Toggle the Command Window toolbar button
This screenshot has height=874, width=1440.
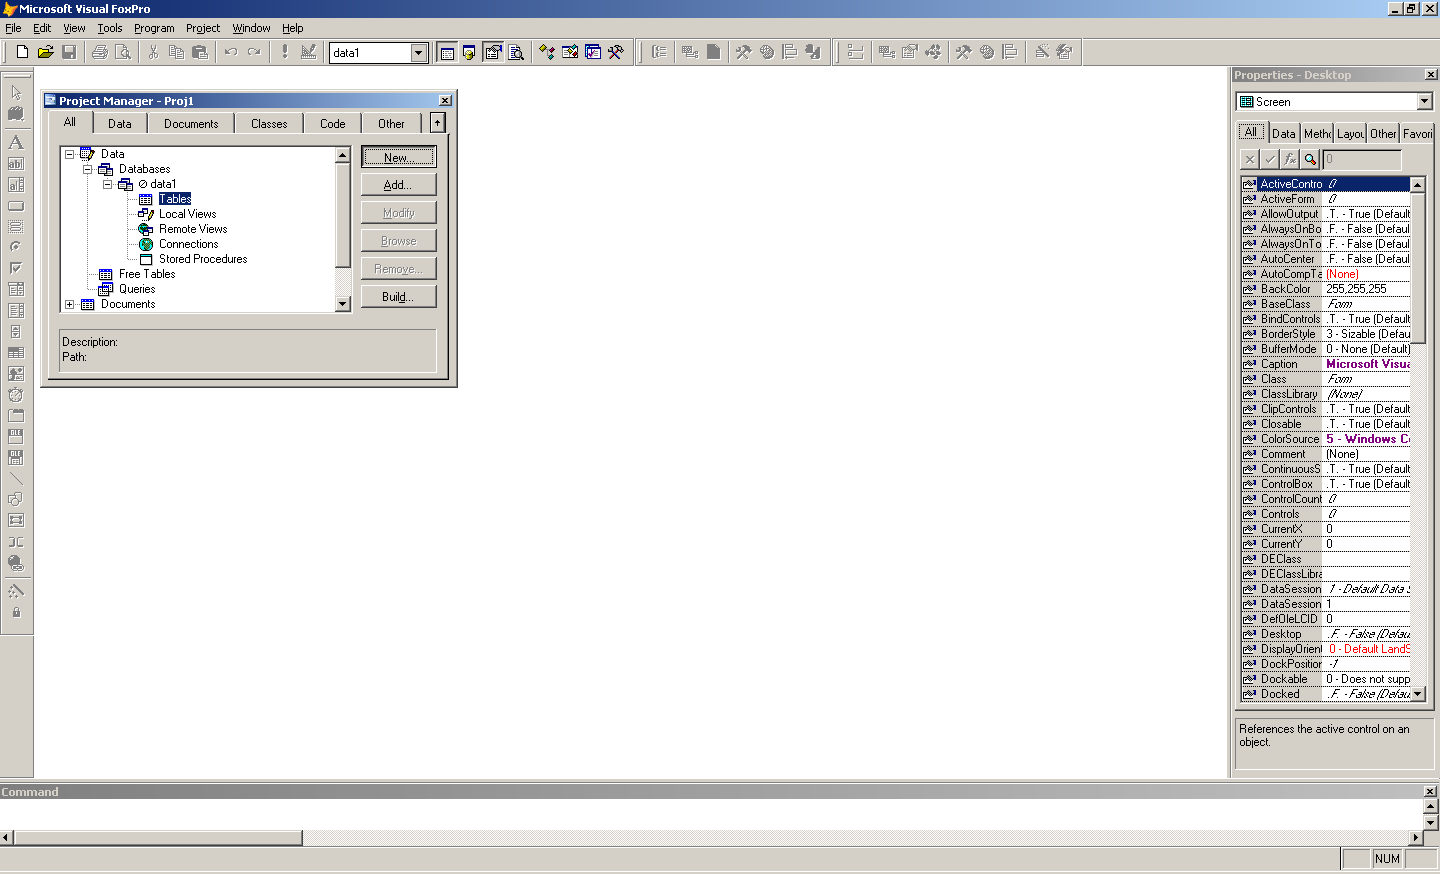[447, 52]
